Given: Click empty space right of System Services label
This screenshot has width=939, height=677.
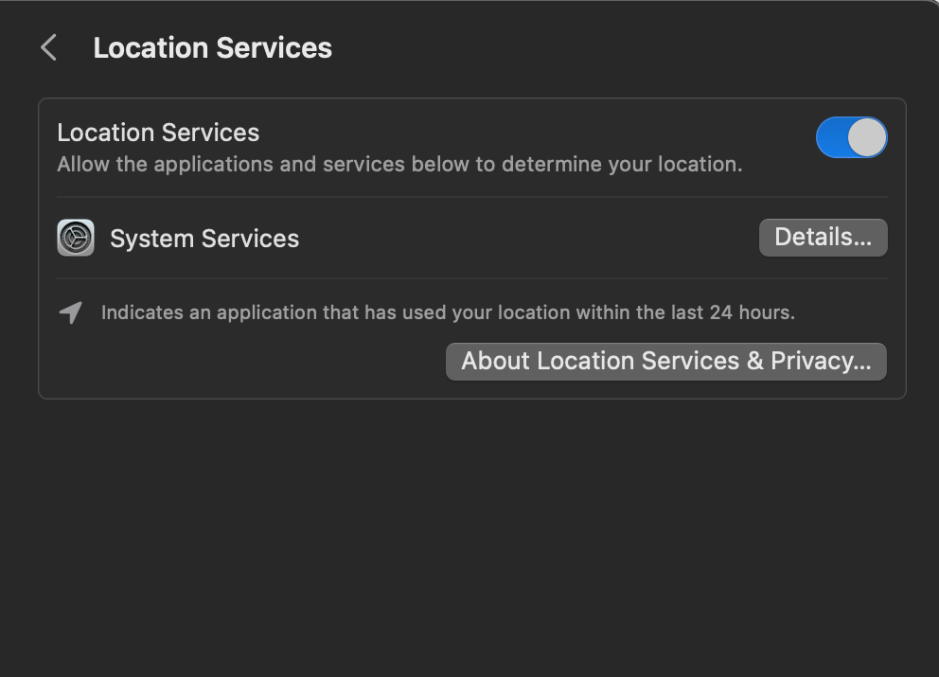Looking at the screenshot, I should [520, 239].
